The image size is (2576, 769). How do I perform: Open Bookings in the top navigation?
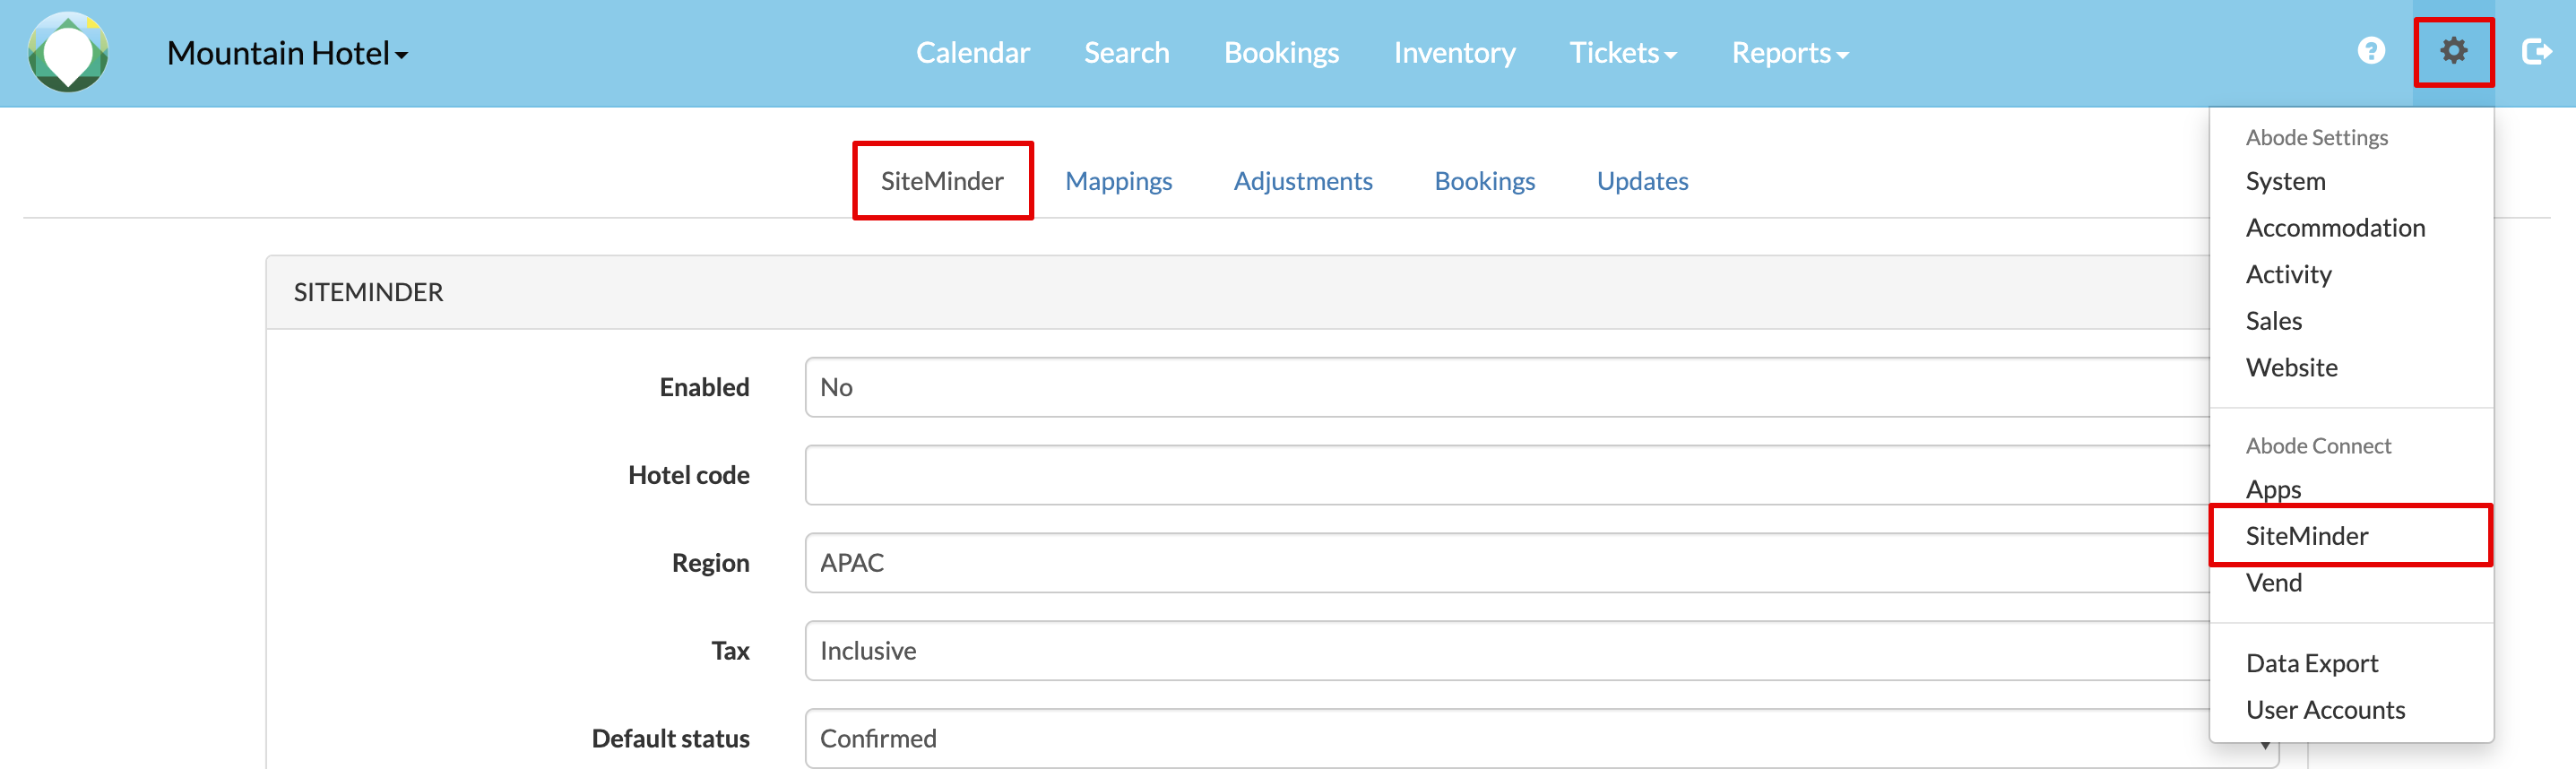(1281, 53)
